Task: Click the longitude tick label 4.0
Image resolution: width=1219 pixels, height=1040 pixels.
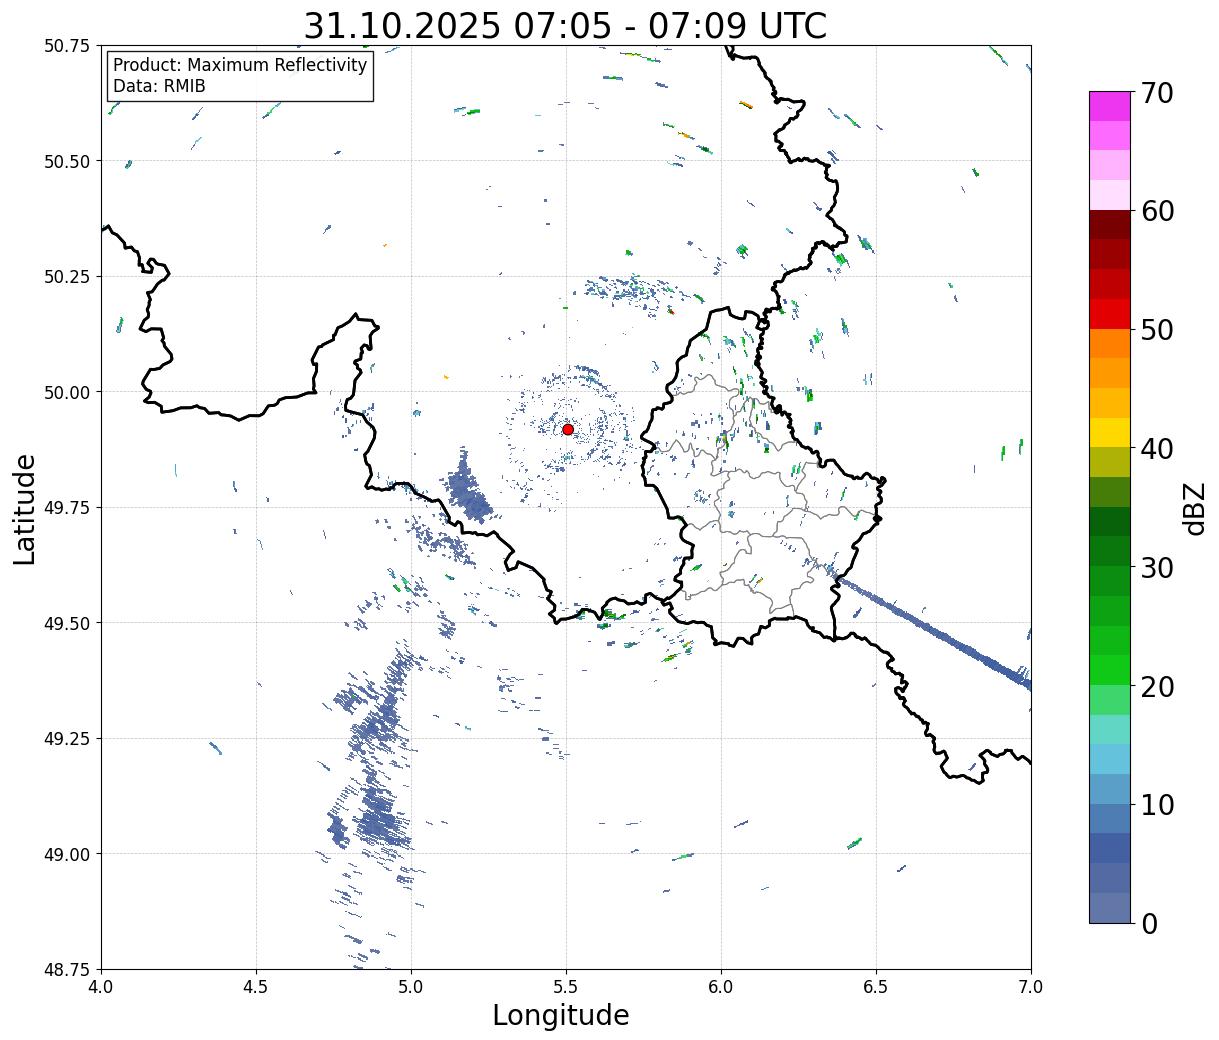Action: click(x=101, y=987)
